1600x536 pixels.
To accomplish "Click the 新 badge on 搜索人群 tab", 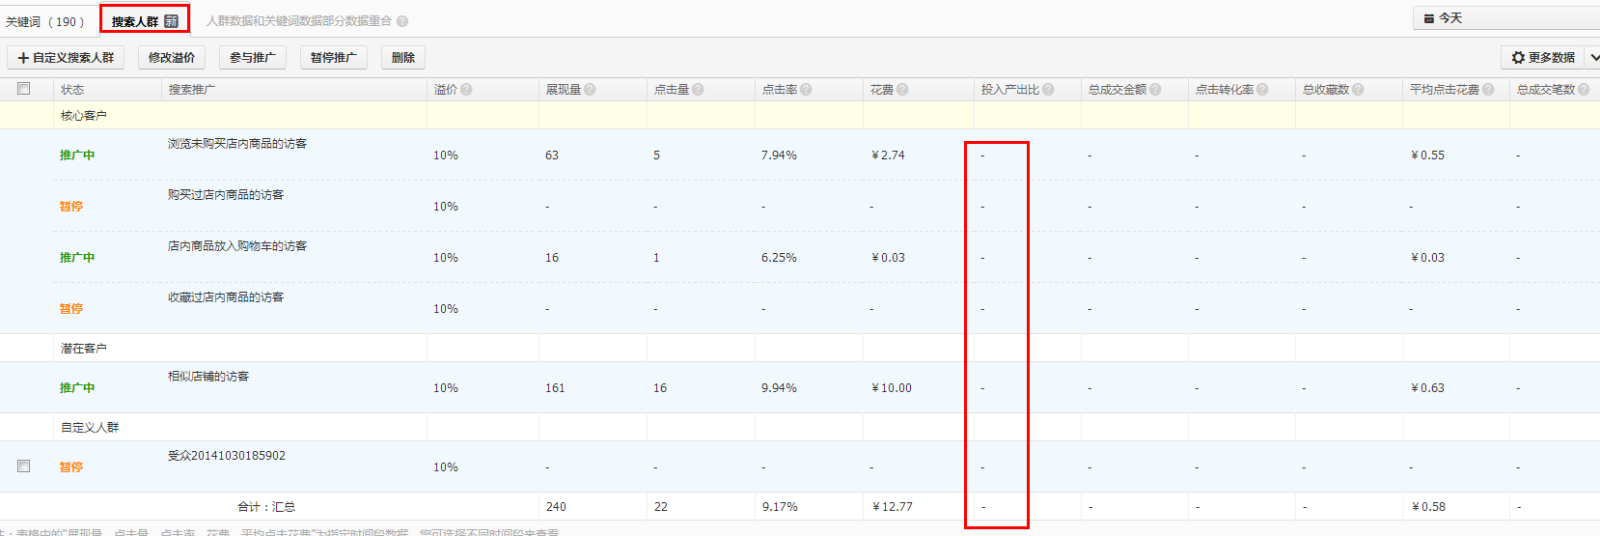I will pos(171,21).
